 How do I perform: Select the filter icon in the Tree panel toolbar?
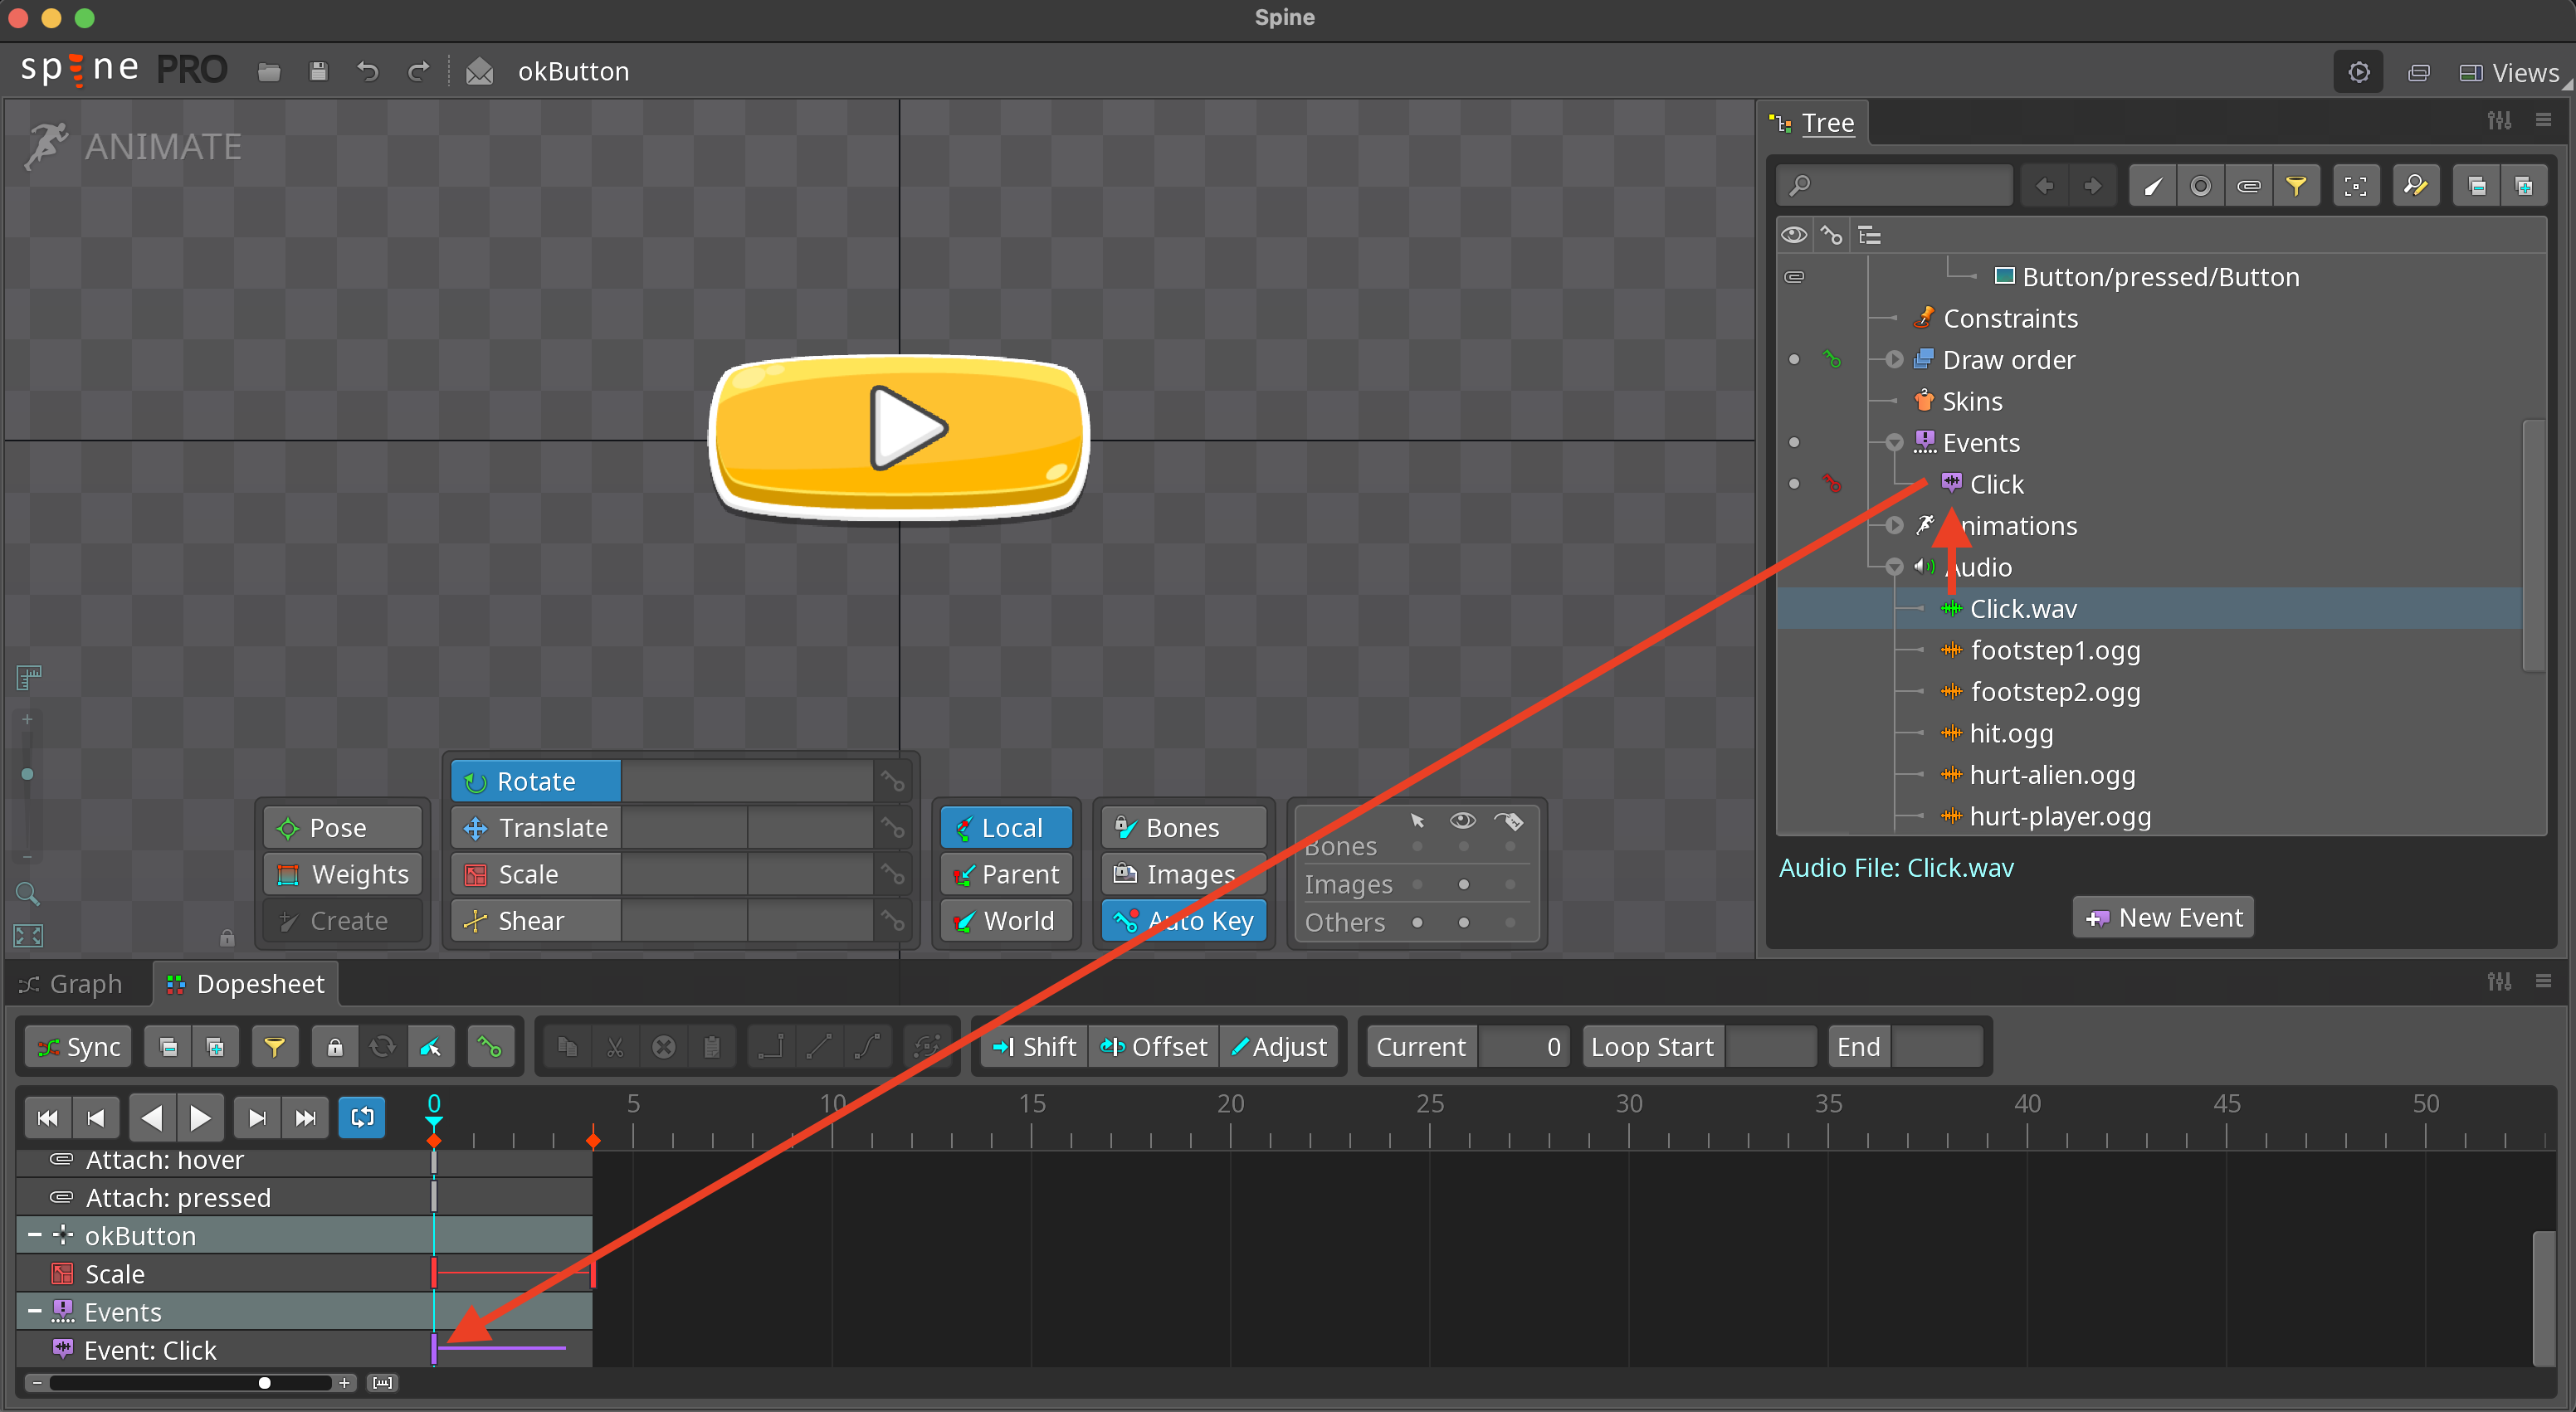(2297, 185)
